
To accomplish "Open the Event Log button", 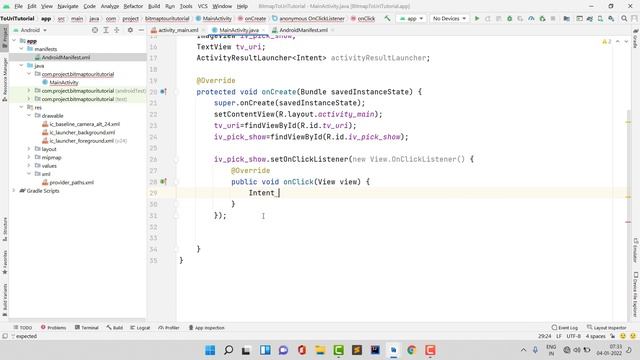I will [x=565, y=328].
